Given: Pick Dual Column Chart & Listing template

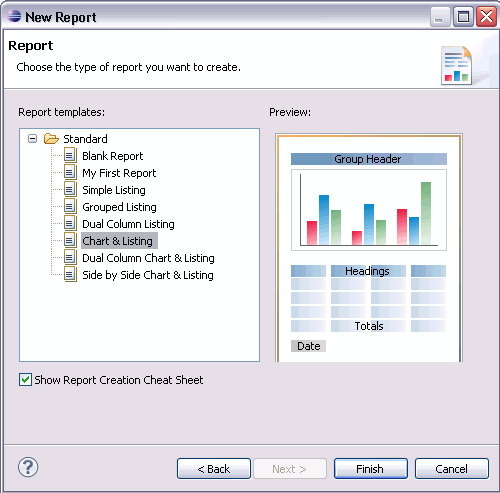Looking at the screenshot, I should 148,258.
